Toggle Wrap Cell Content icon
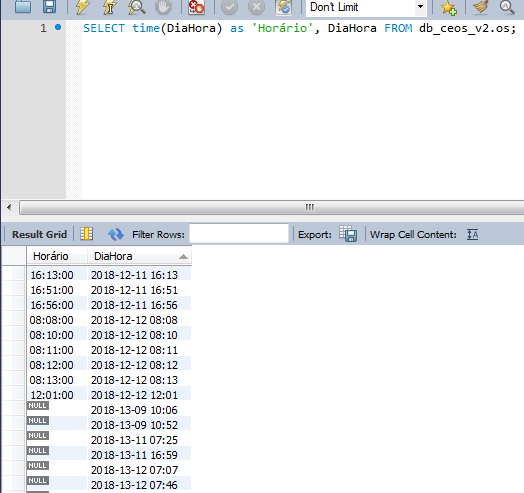 click(x=473, y=234)
